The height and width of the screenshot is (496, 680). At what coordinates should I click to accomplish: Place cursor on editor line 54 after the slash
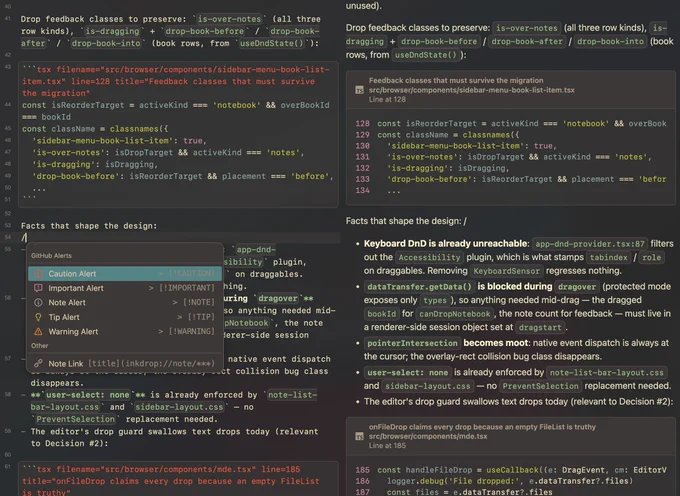pyautogui.click(x=27, y=238)
